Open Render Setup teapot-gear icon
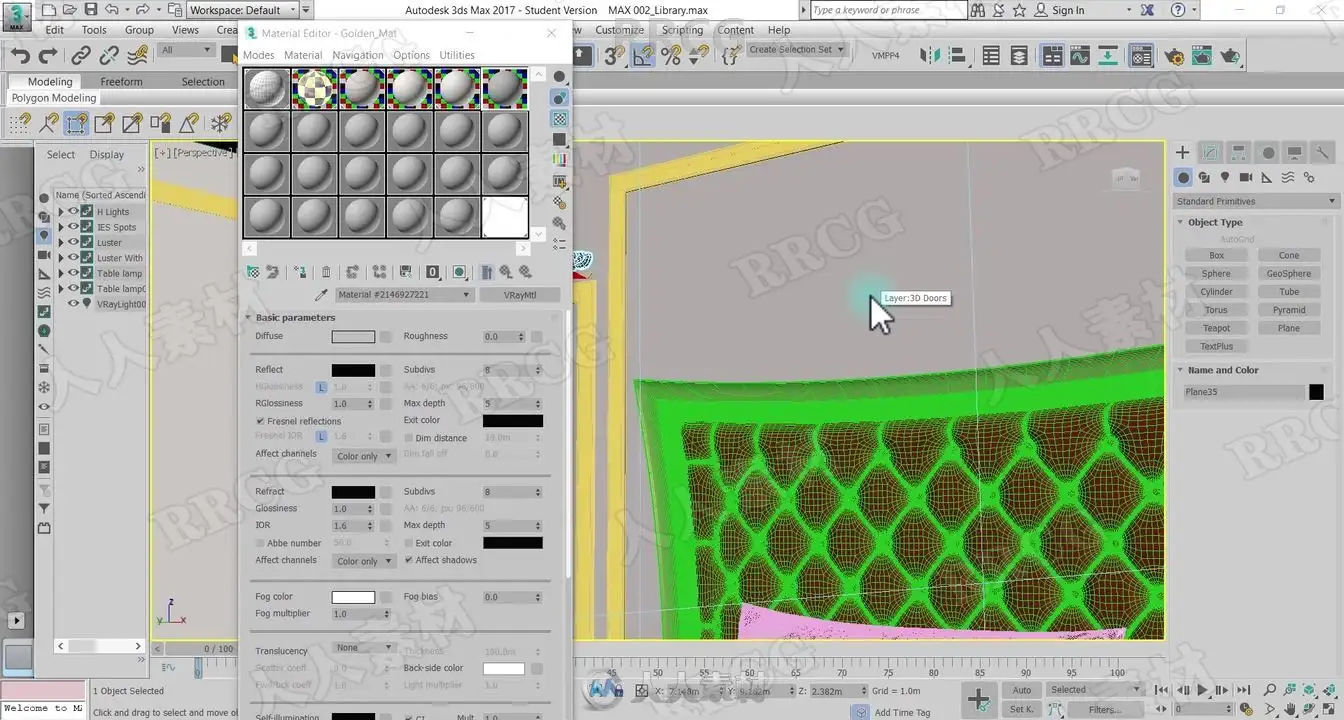The height and width of the screenshot is (720, 1344). click(1174, 56)
